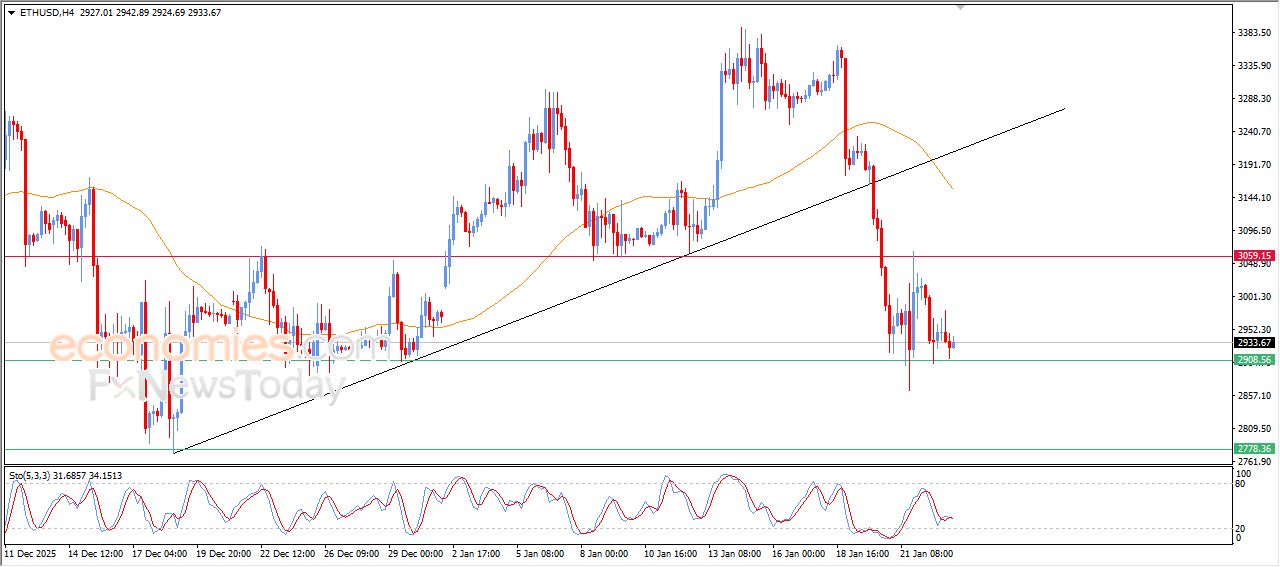The width and height of the screenshot is (1280, 567).
Task: Click the 20 level on stochastic scale
Action: coord(1241,528)
